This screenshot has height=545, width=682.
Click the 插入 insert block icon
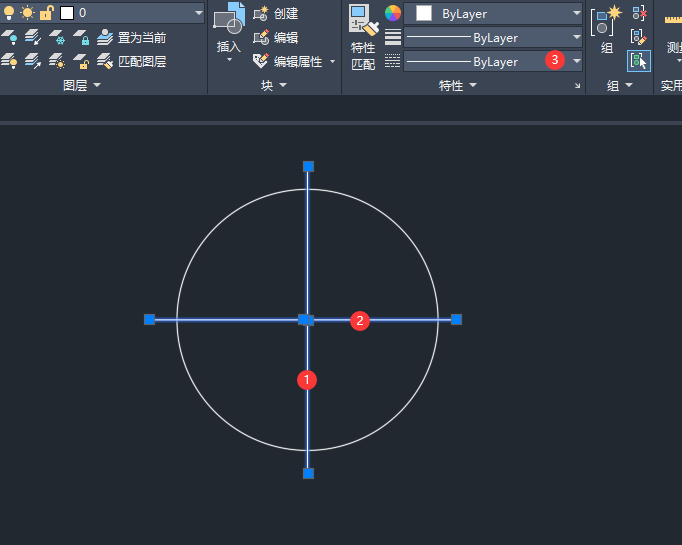tap(229, 18)
